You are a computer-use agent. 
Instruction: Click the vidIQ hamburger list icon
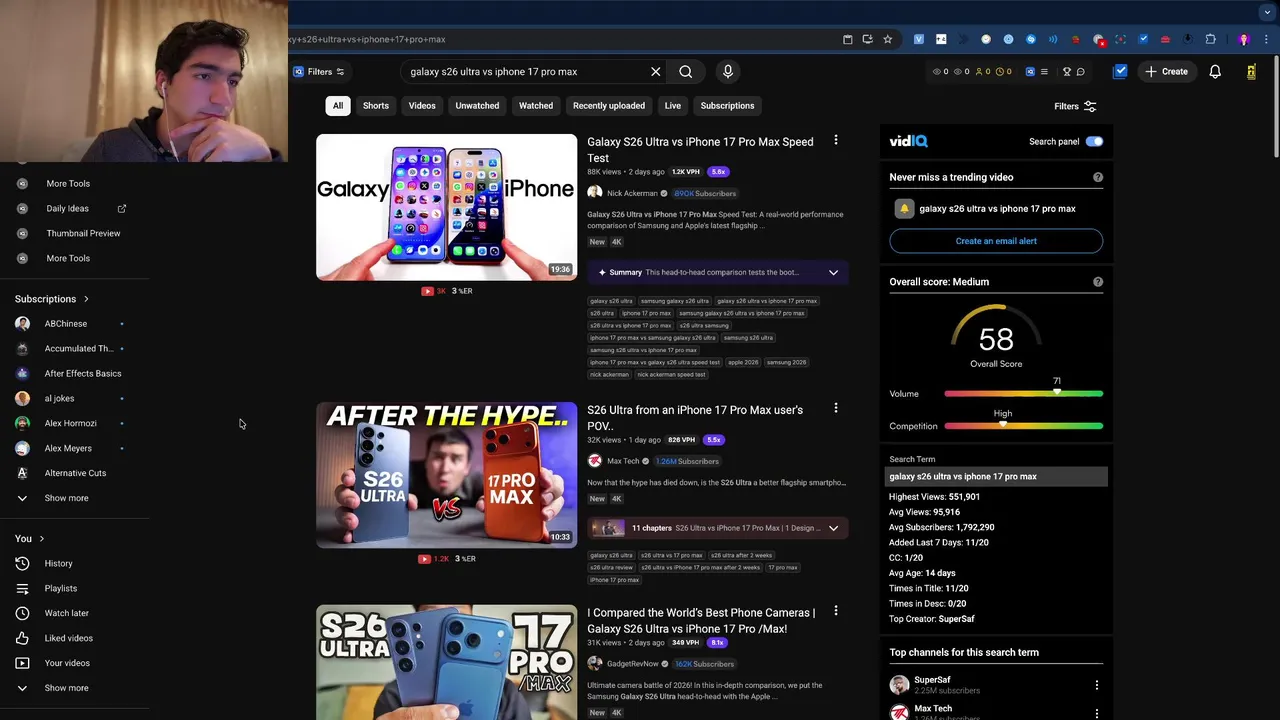click(1044, 72)
